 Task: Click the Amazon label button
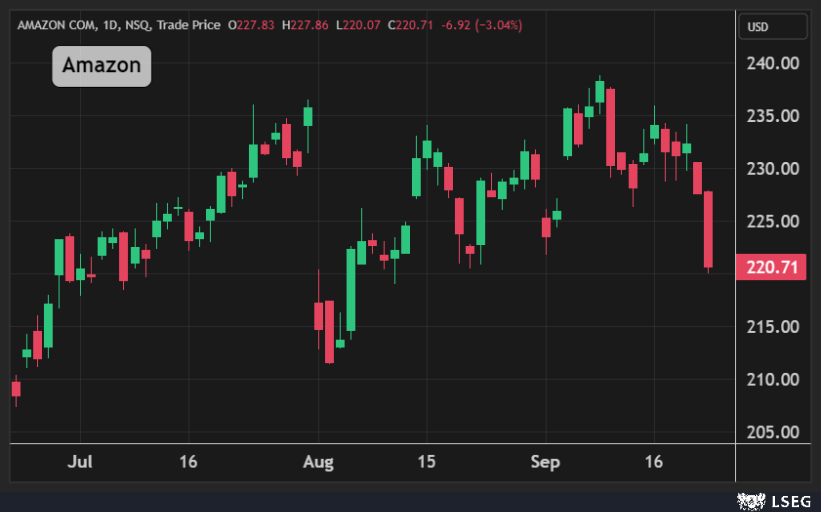(101, 66)
